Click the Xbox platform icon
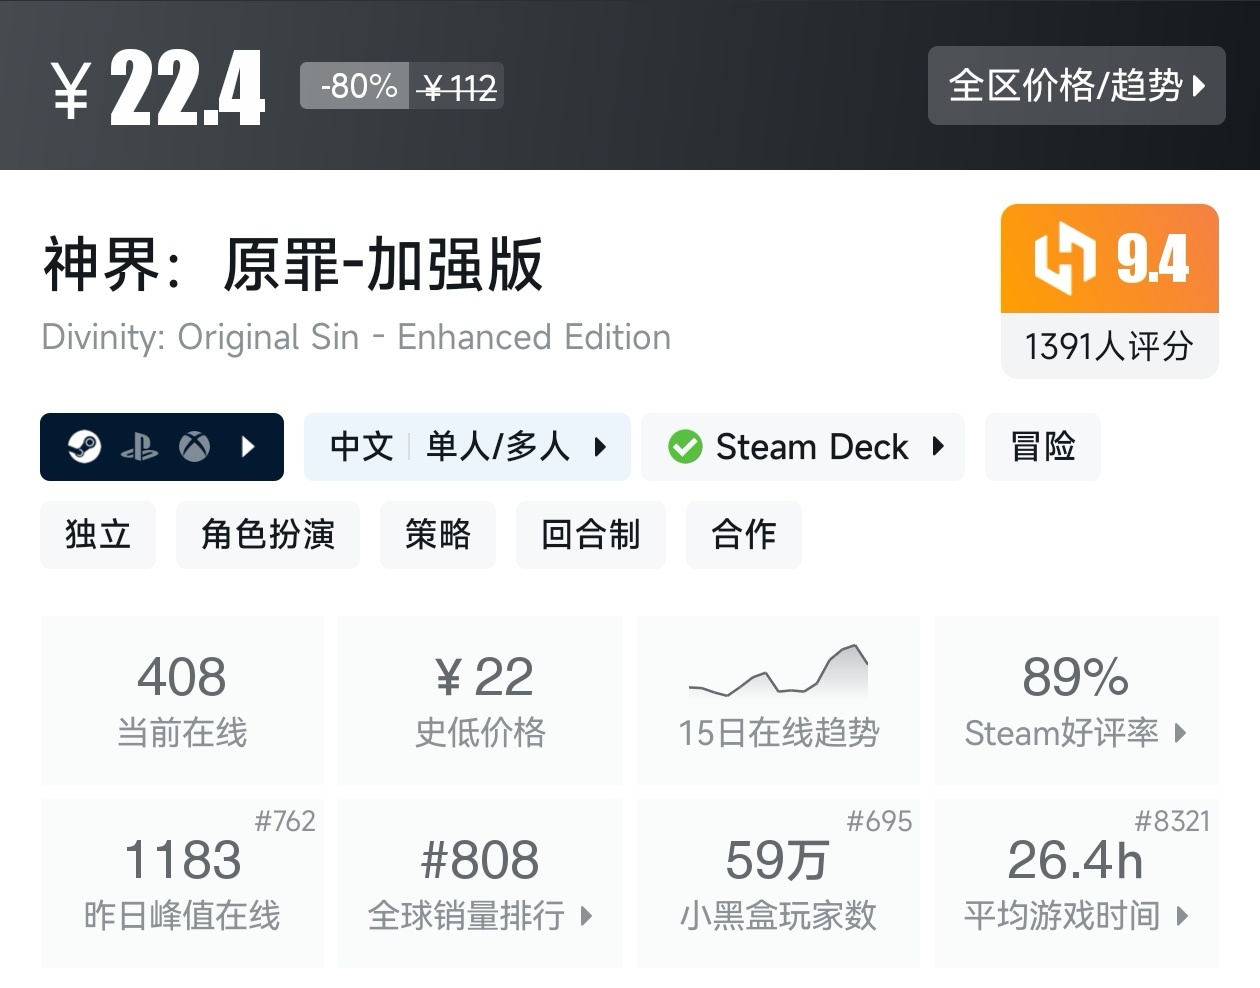1260x988 pixels. click(194, 447)
